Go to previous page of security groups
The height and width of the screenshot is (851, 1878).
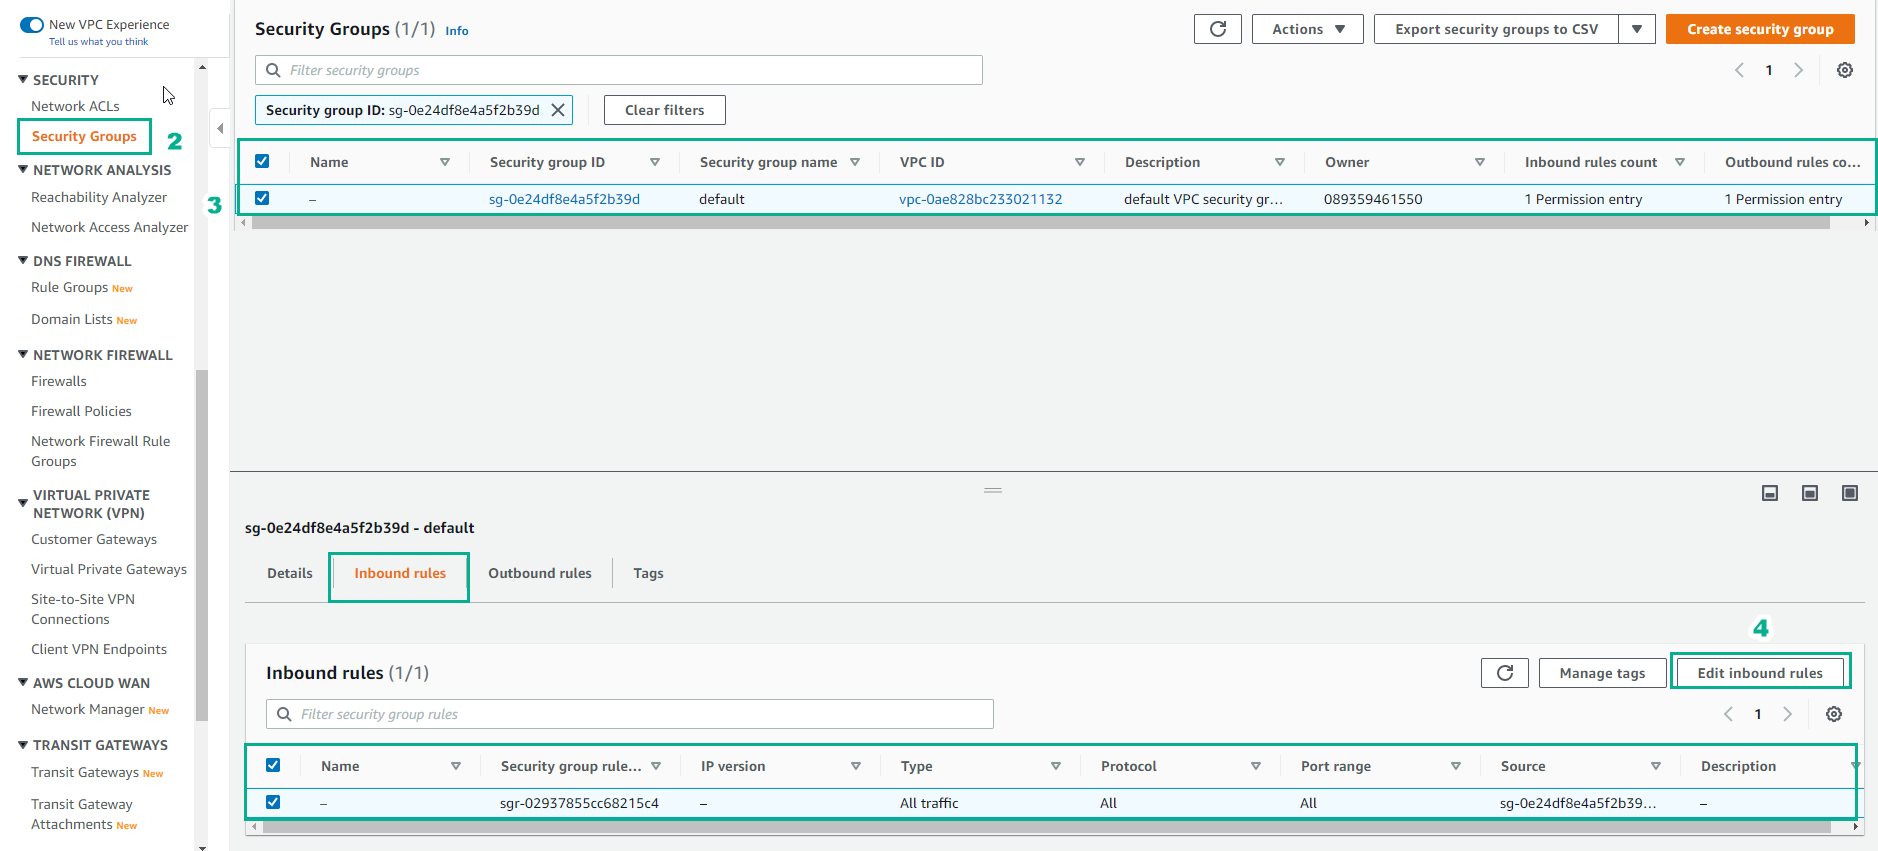(x=1739, y=70)
